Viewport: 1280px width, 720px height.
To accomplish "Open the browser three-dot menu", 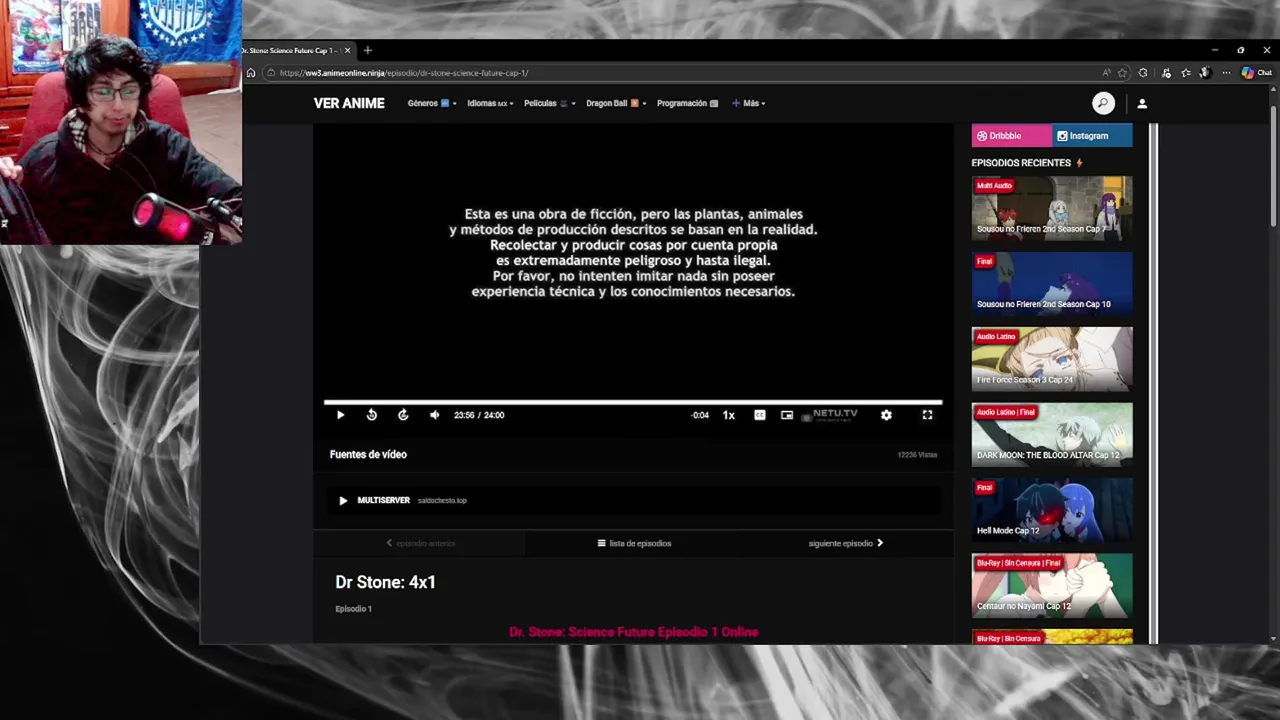I will 1226,73.
